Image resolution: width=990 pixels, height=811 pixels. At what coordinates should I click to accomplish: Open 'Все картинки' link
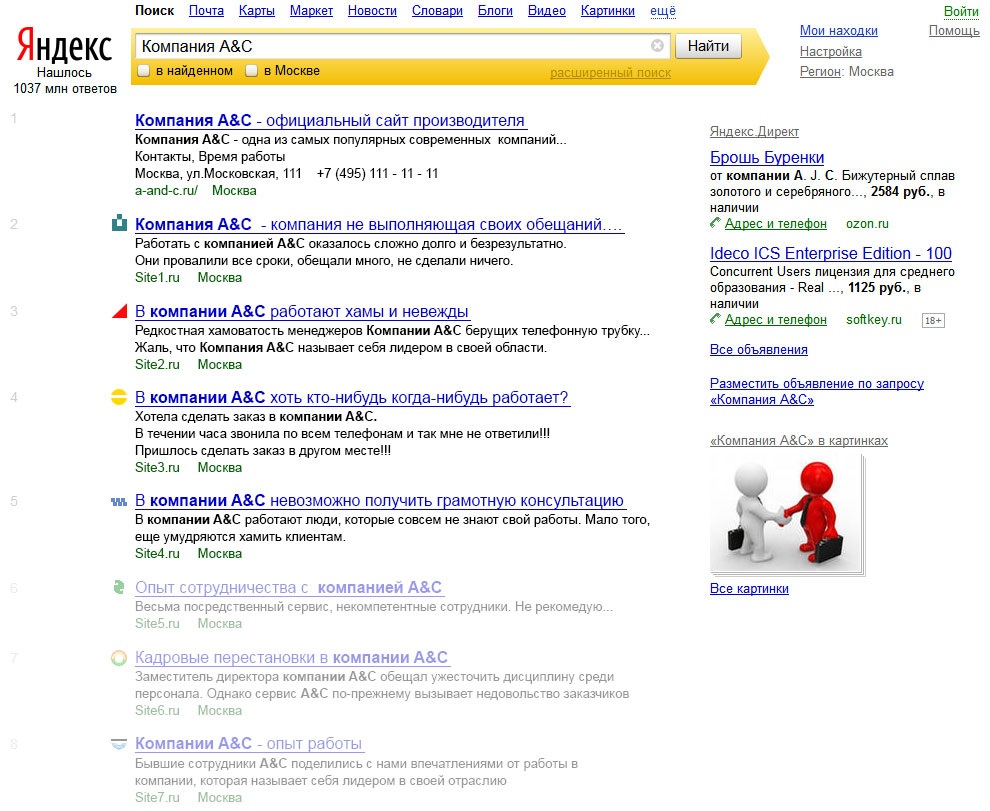pos(749,589)
